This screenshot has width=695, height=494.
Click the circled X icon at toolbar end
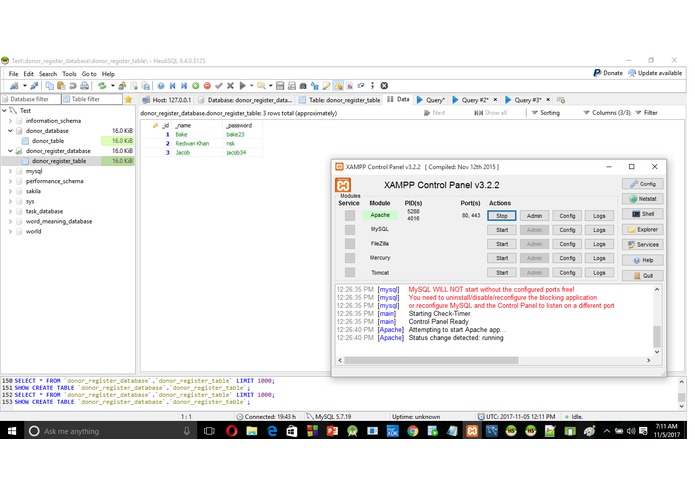pos(385,86)
